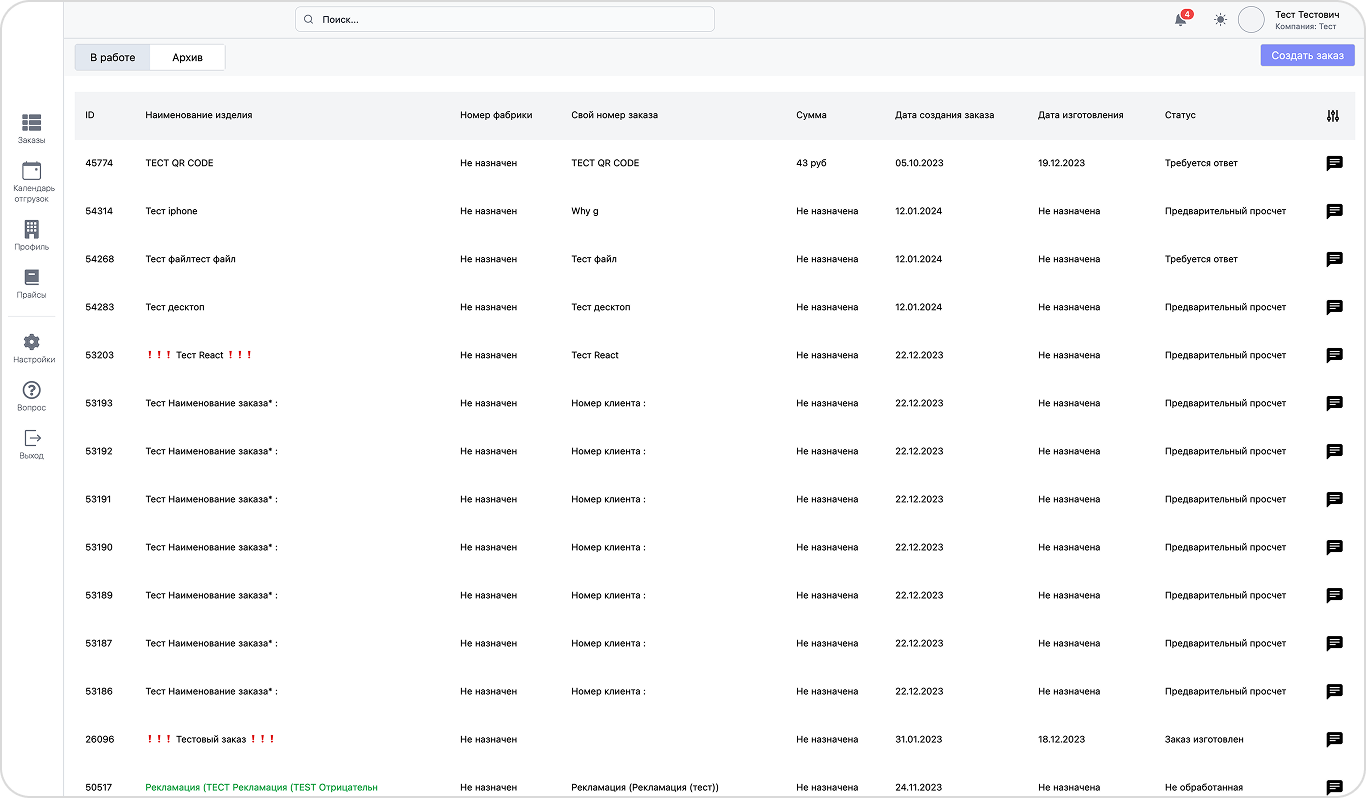The width and height of the screenshot is (1366, 798).
Task: Open chat for order 54268
Action: click(x=1334, y=259)
